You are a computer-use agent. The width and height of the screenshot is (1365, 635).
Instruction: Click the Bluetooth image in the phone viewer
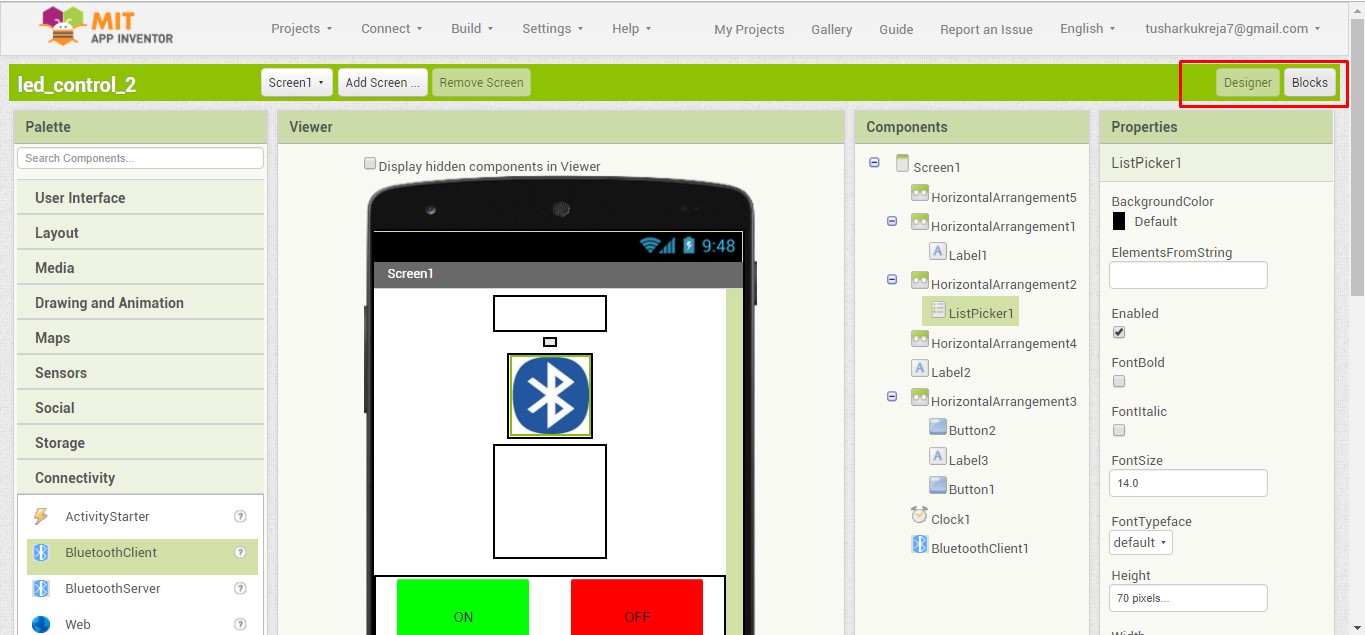550,395
